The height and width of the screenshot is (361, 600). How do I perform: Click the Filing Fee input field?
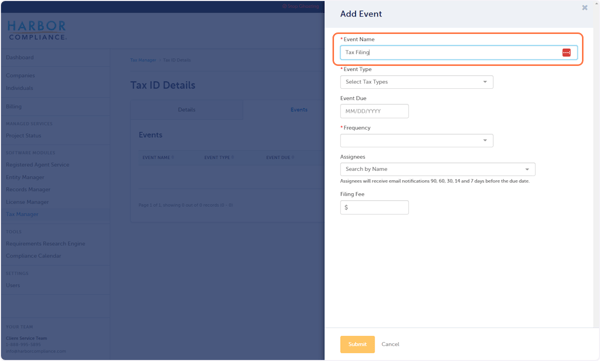tap(374, 207)
